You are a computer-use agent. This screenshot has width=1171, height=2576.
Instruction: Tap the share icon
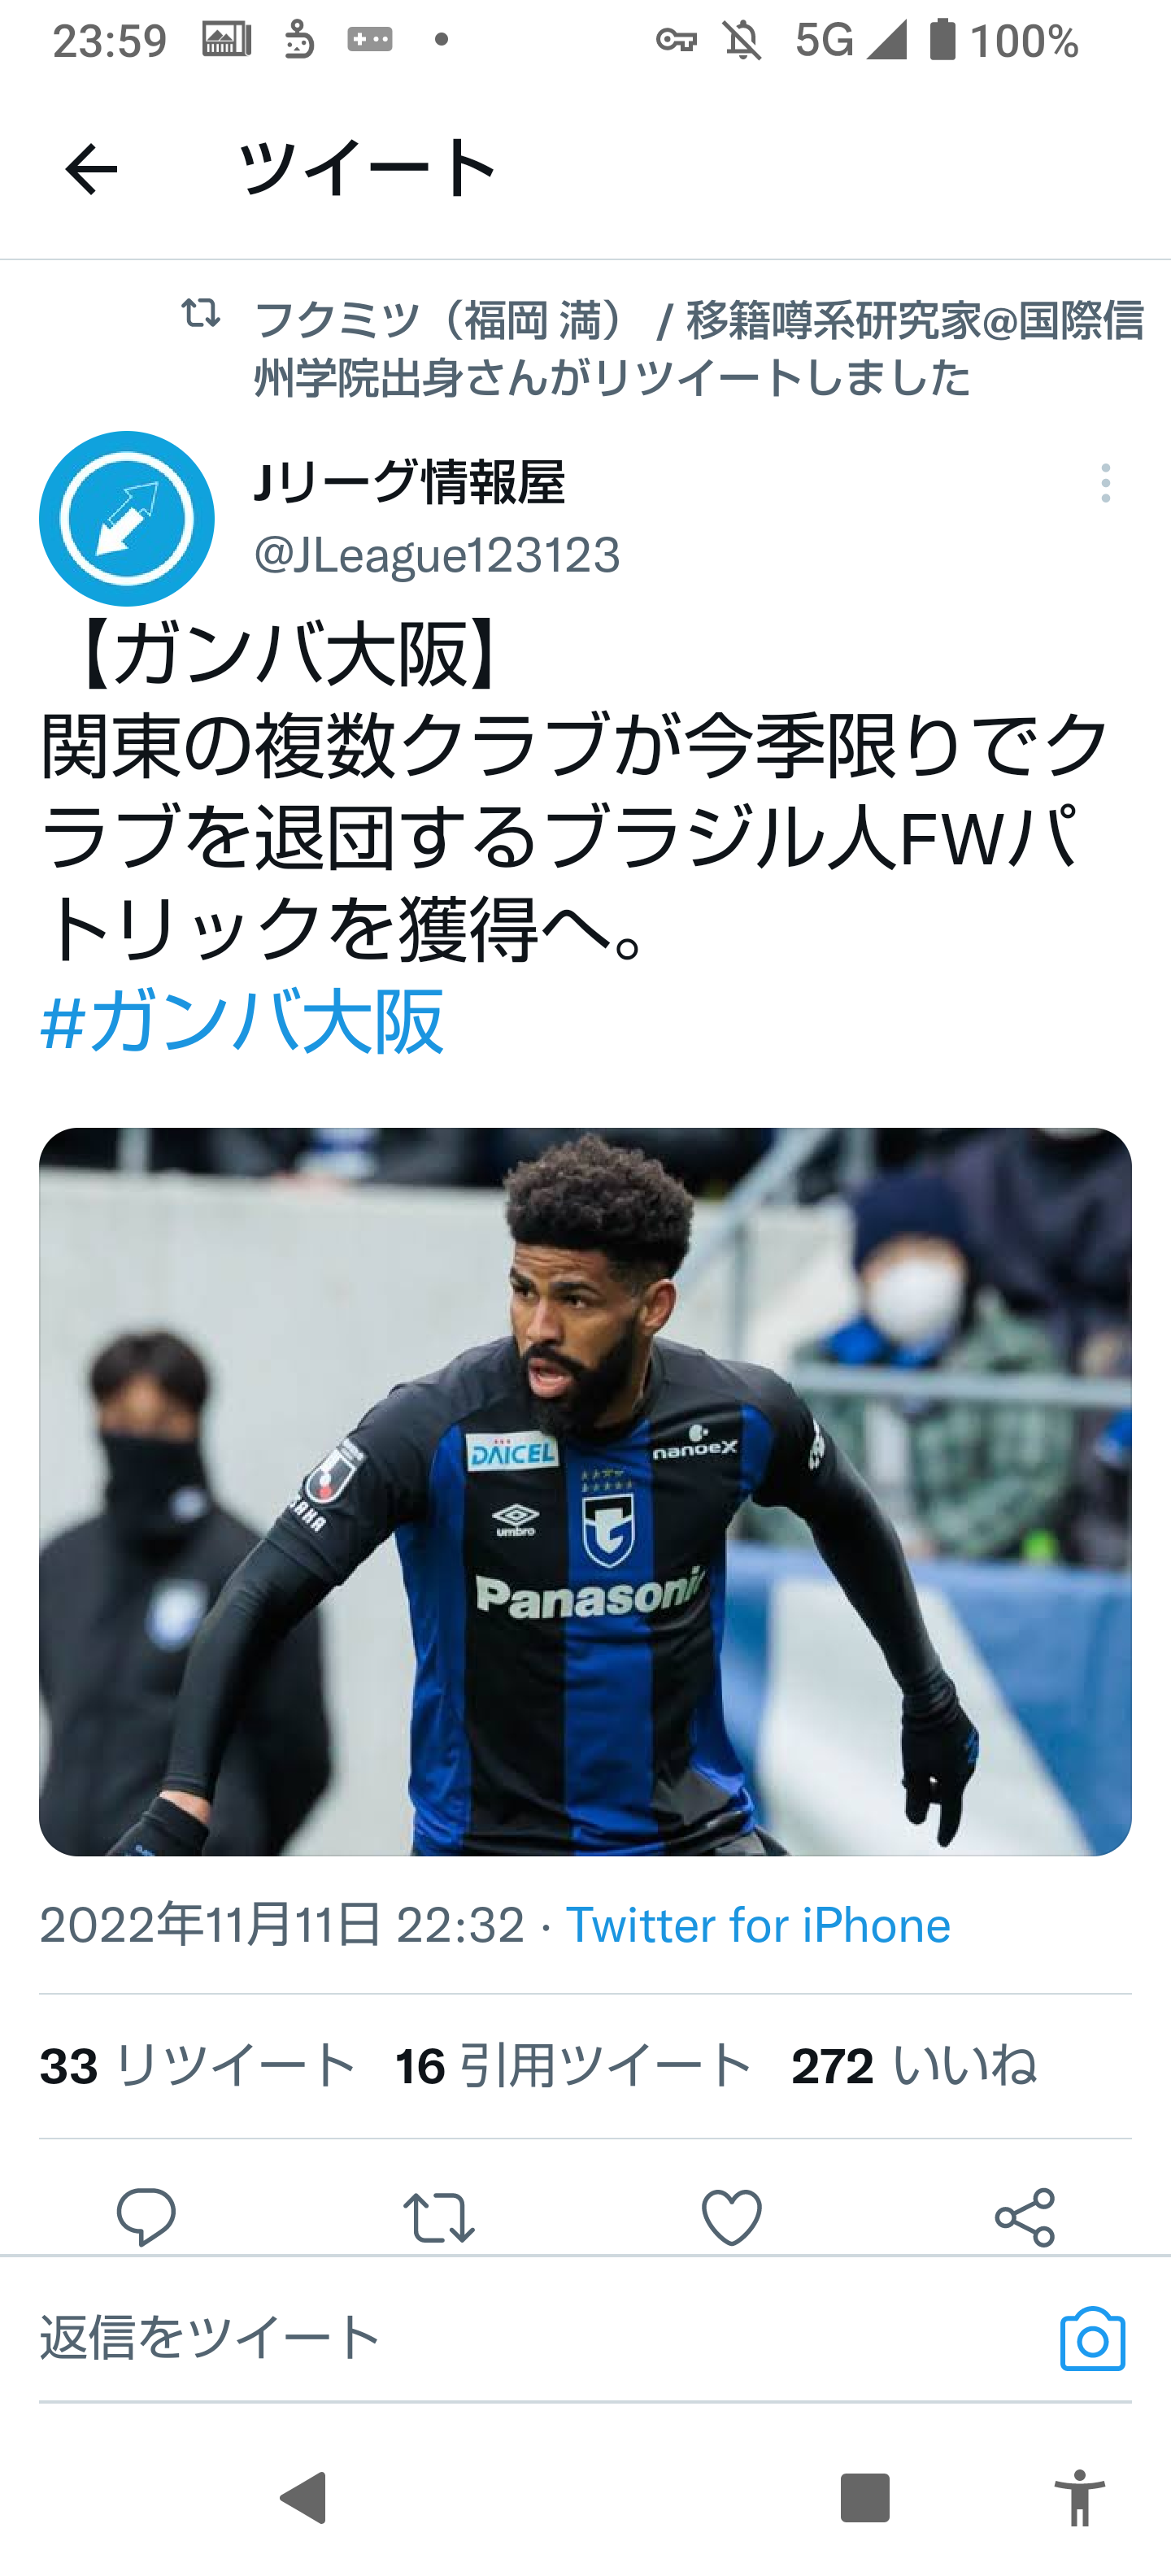(x=1025, y=2216)
